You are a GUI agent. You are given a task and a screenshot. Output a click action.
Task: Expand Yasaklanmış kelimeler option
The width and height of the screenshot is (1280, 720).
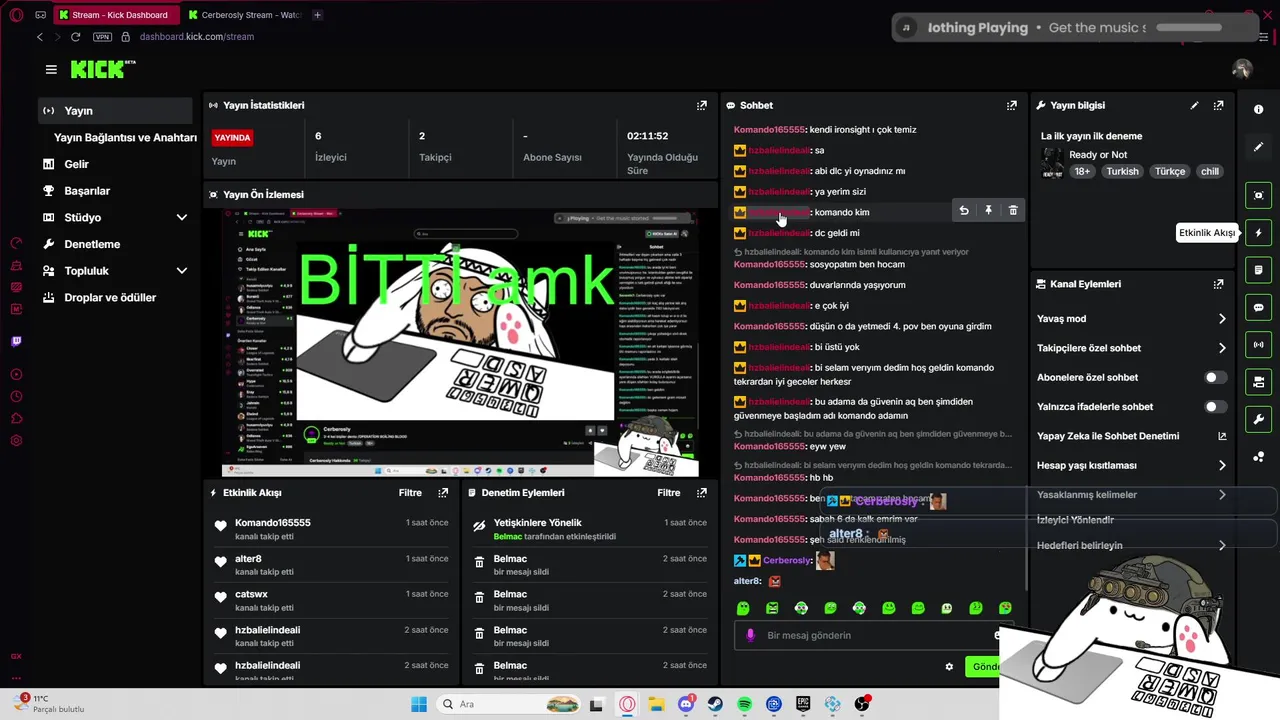[1132, 495]
